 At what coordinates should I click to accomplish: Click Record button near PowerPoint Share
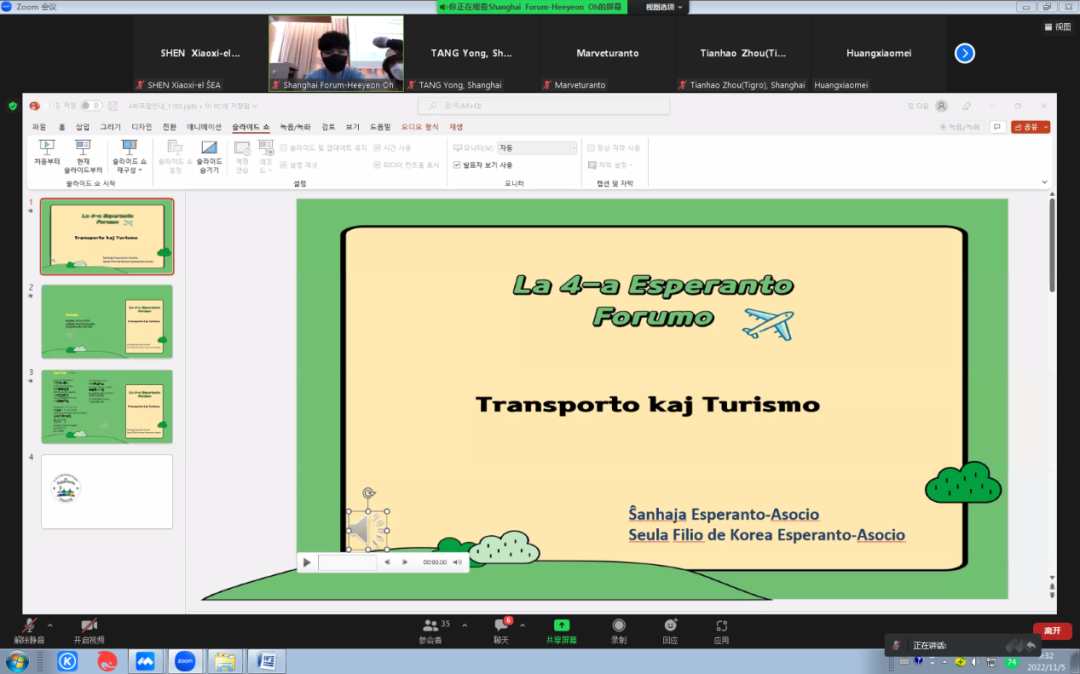(960, 127)
